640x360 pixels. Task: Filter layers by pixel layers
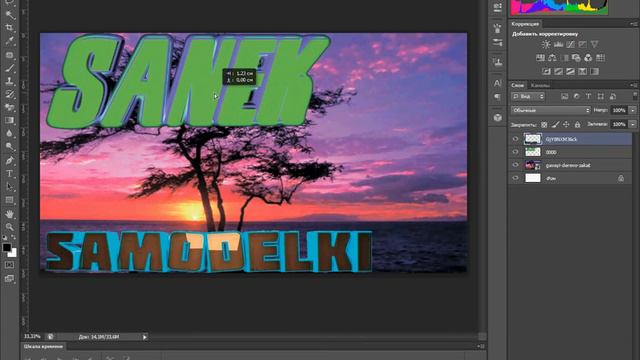pyautogui.click(x=564, y=96)
